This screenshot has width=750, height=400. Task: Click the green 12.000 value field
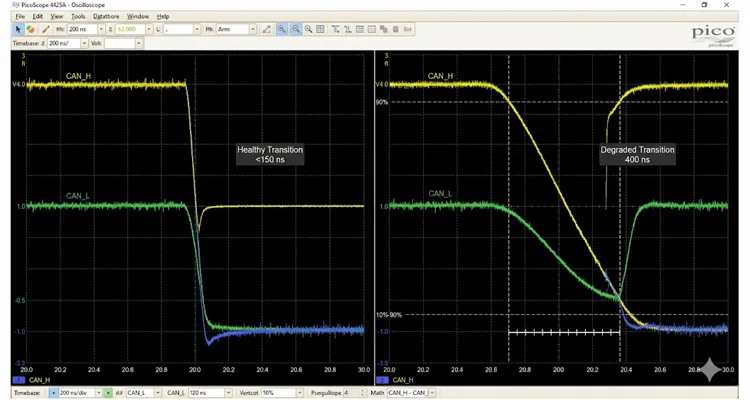(130, 29)
